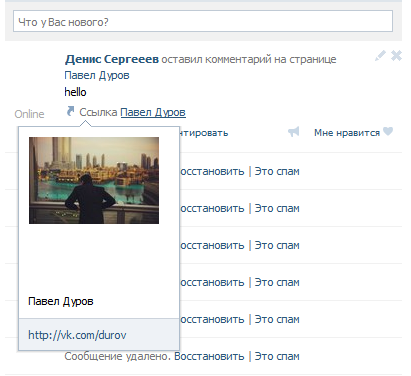Click the megaphone share icon
Screen dimensions: 411x376
pyautogui.click(x=294, y=132)
